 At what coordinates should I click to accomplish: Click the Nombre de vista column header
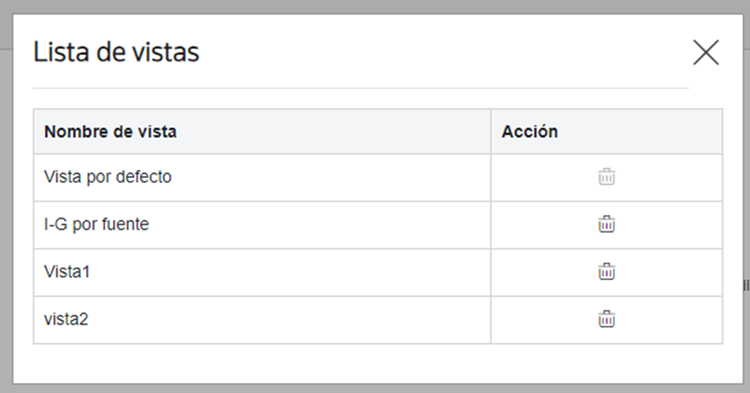110,131
